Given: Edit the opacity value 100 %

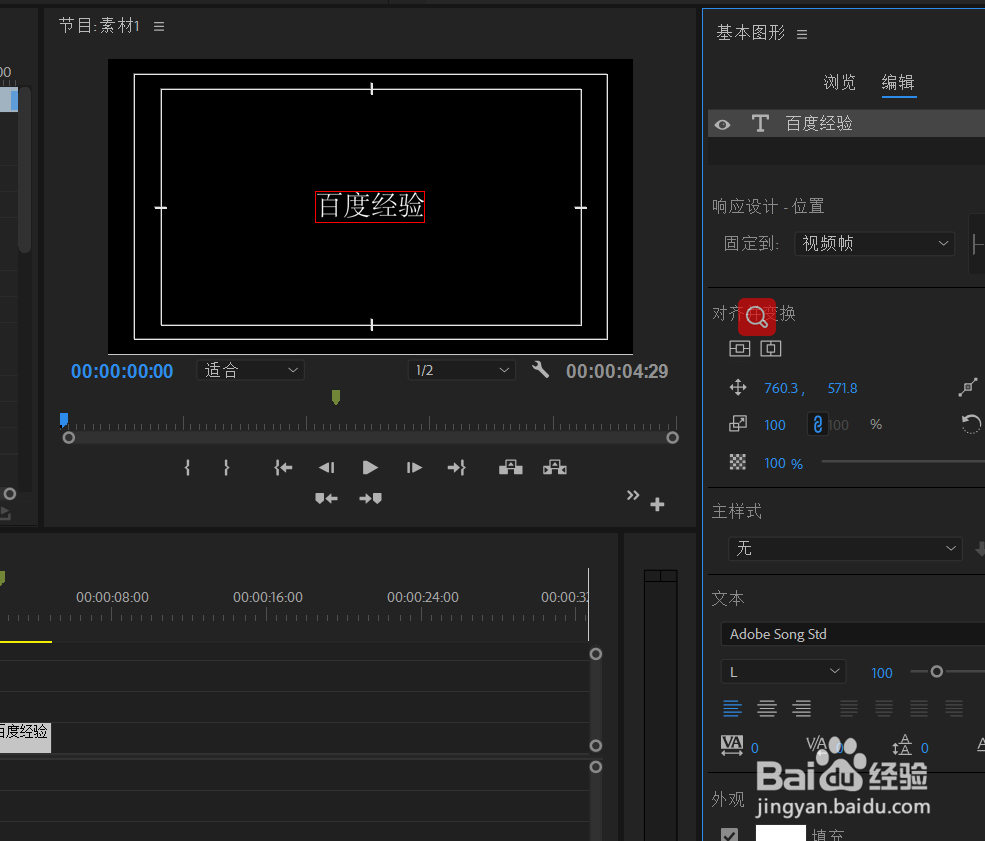Looking at the screenshot, I should pyautogui.click(x=783, y=464).
